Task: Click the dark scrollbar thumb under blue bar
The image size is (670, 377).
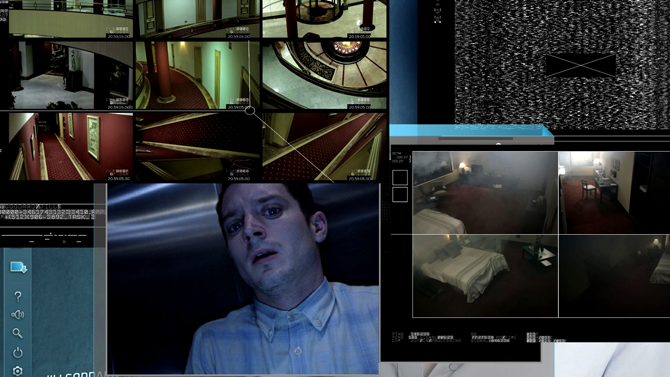Action: [476, 138]
